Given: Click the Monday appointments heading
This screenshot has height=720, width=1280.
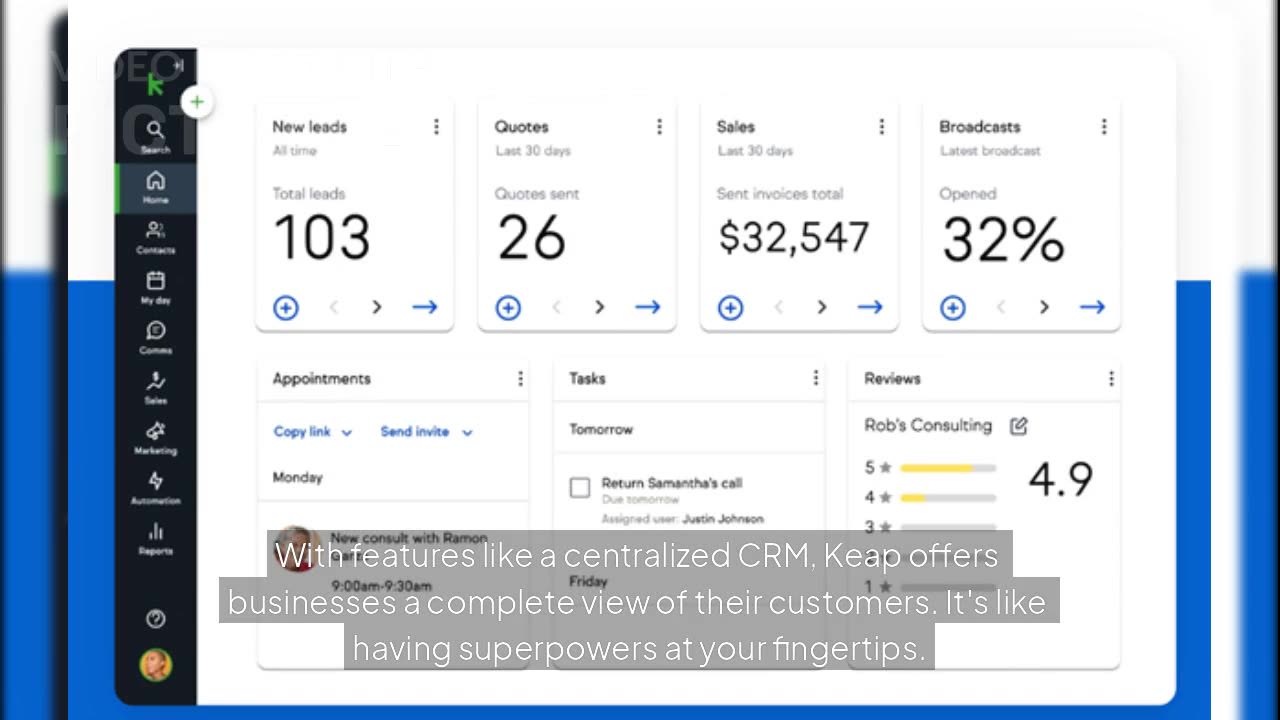Looking at the screenshot, I should [x=298, y=478].
